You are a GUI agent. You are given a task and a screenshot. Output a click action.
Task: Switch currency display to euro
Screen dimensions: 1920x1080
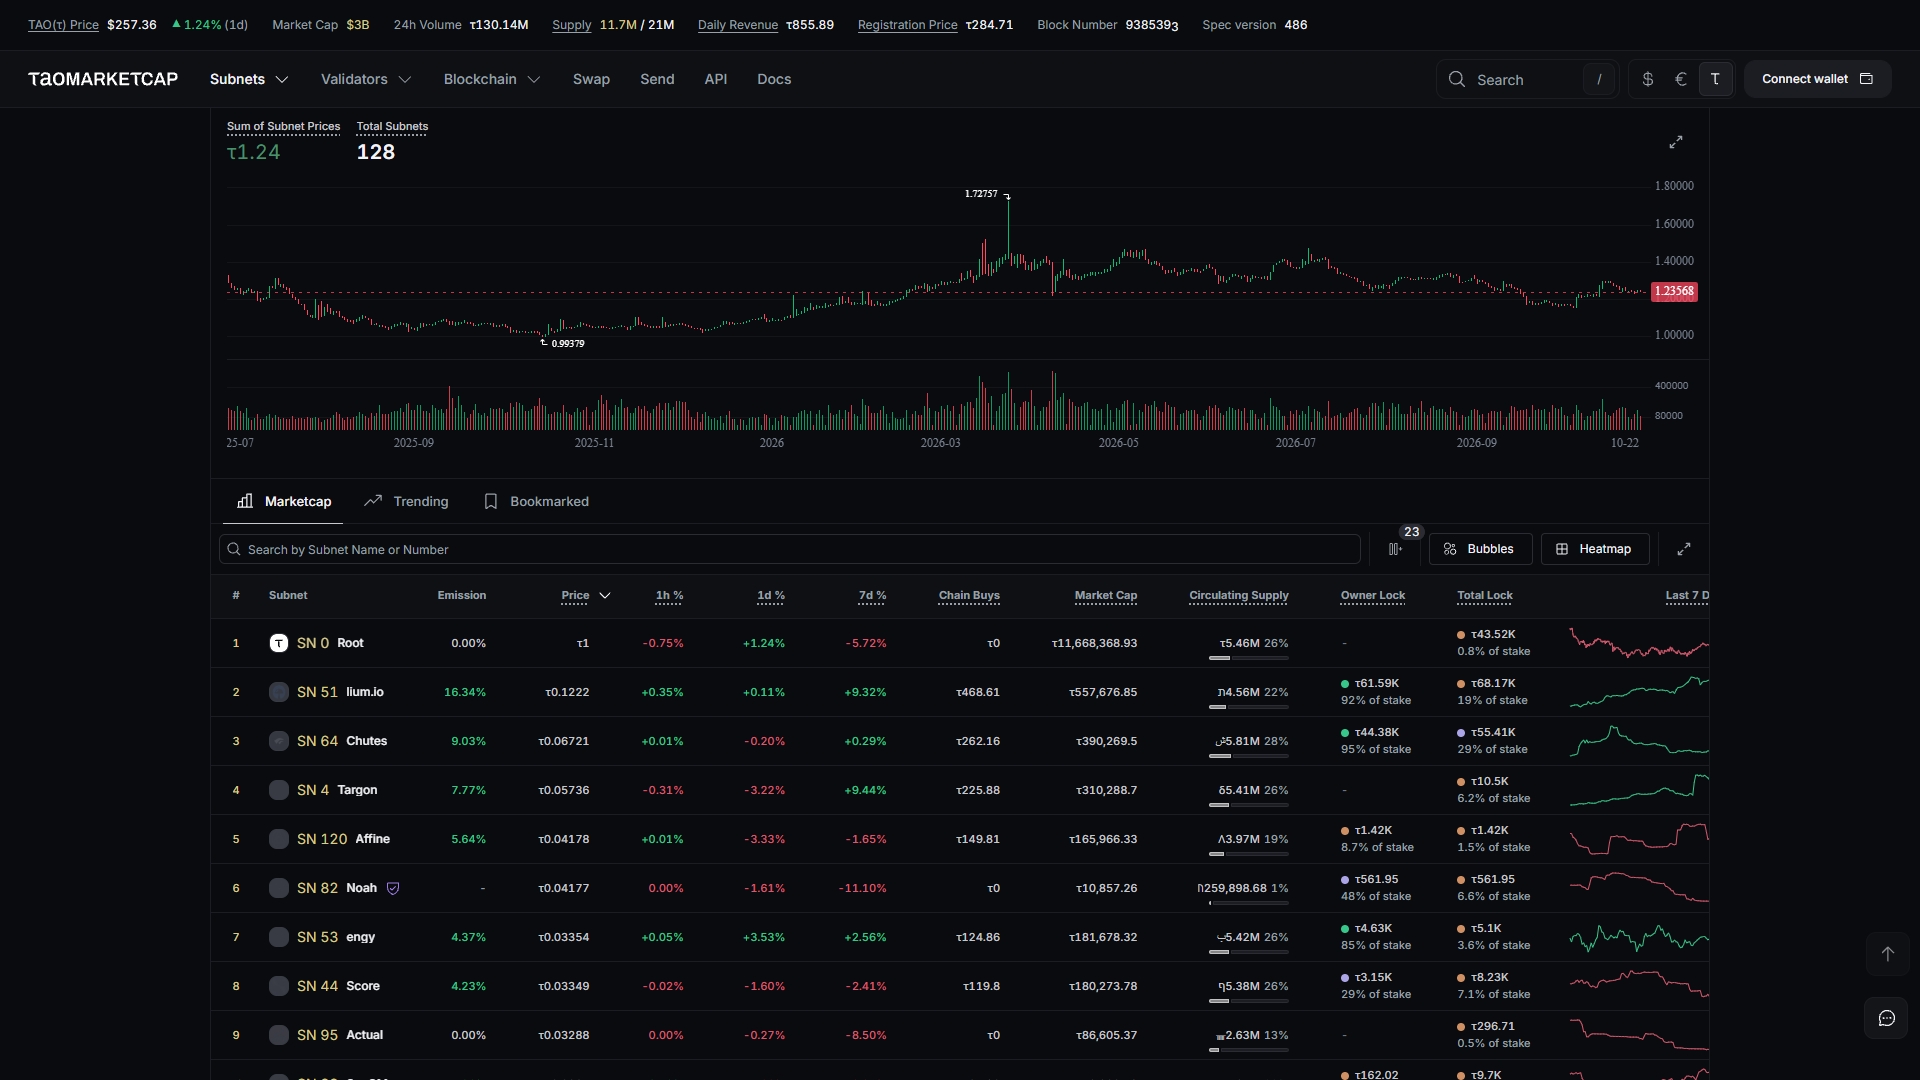click(x=1681, y=79)
